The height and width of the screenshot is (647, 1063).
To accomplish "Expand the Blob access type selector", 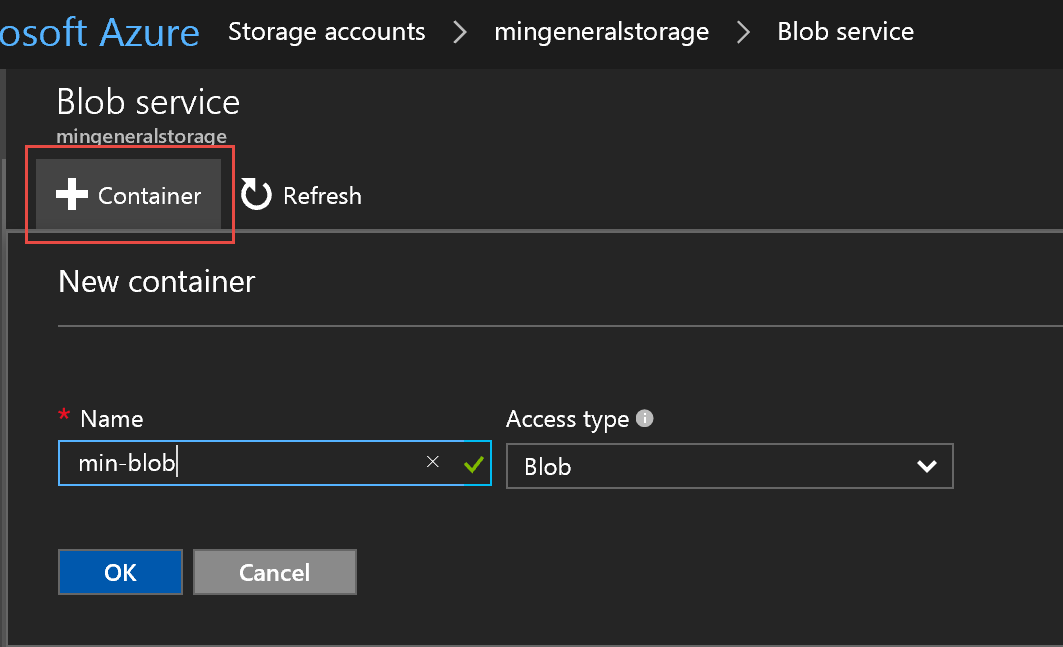I will click(730, 466).
